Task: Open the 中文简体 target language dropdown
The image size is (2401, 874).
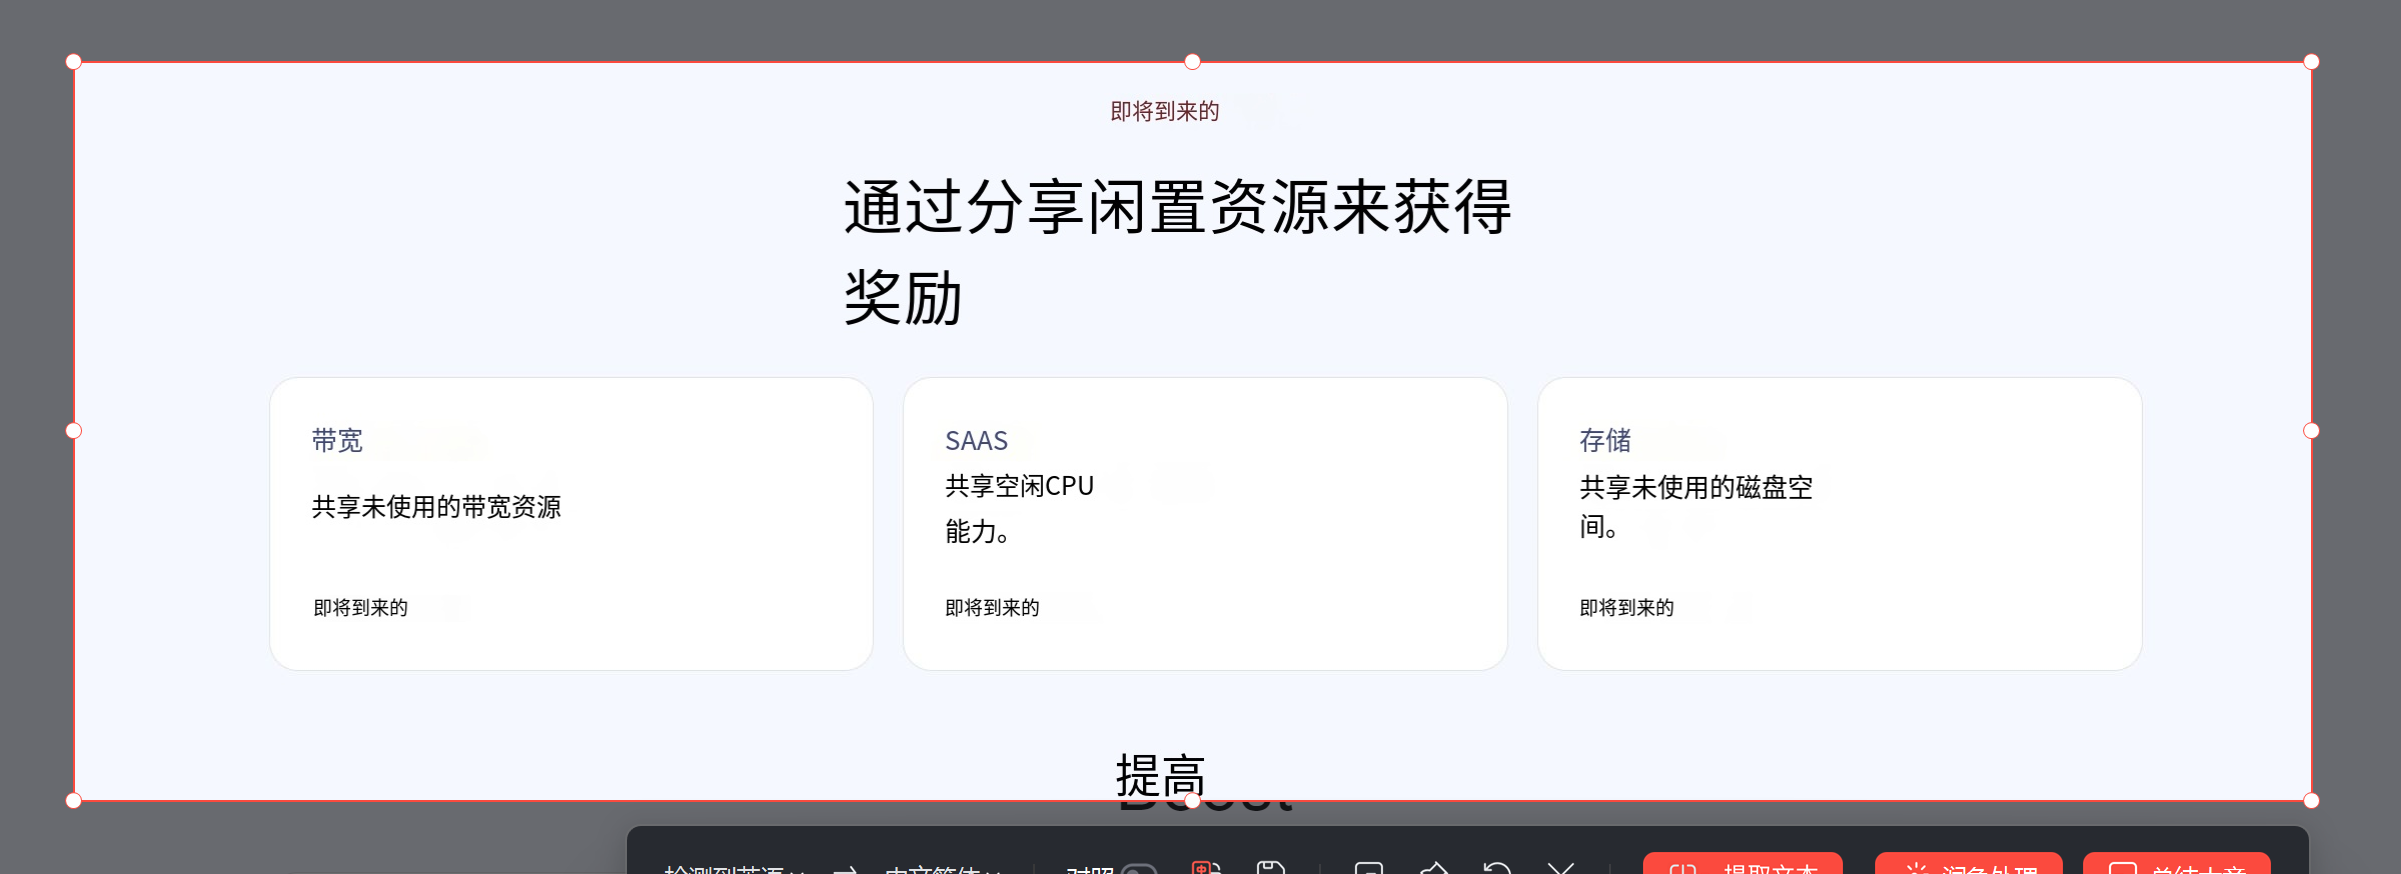Action: (943, 868)
